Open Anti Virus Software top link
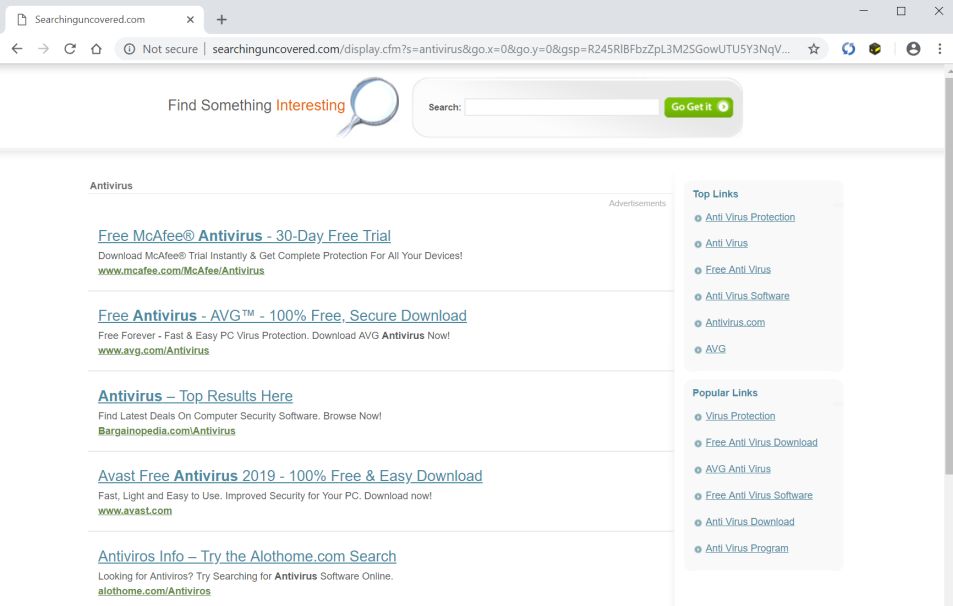953x606 pixels. [747, 296]
